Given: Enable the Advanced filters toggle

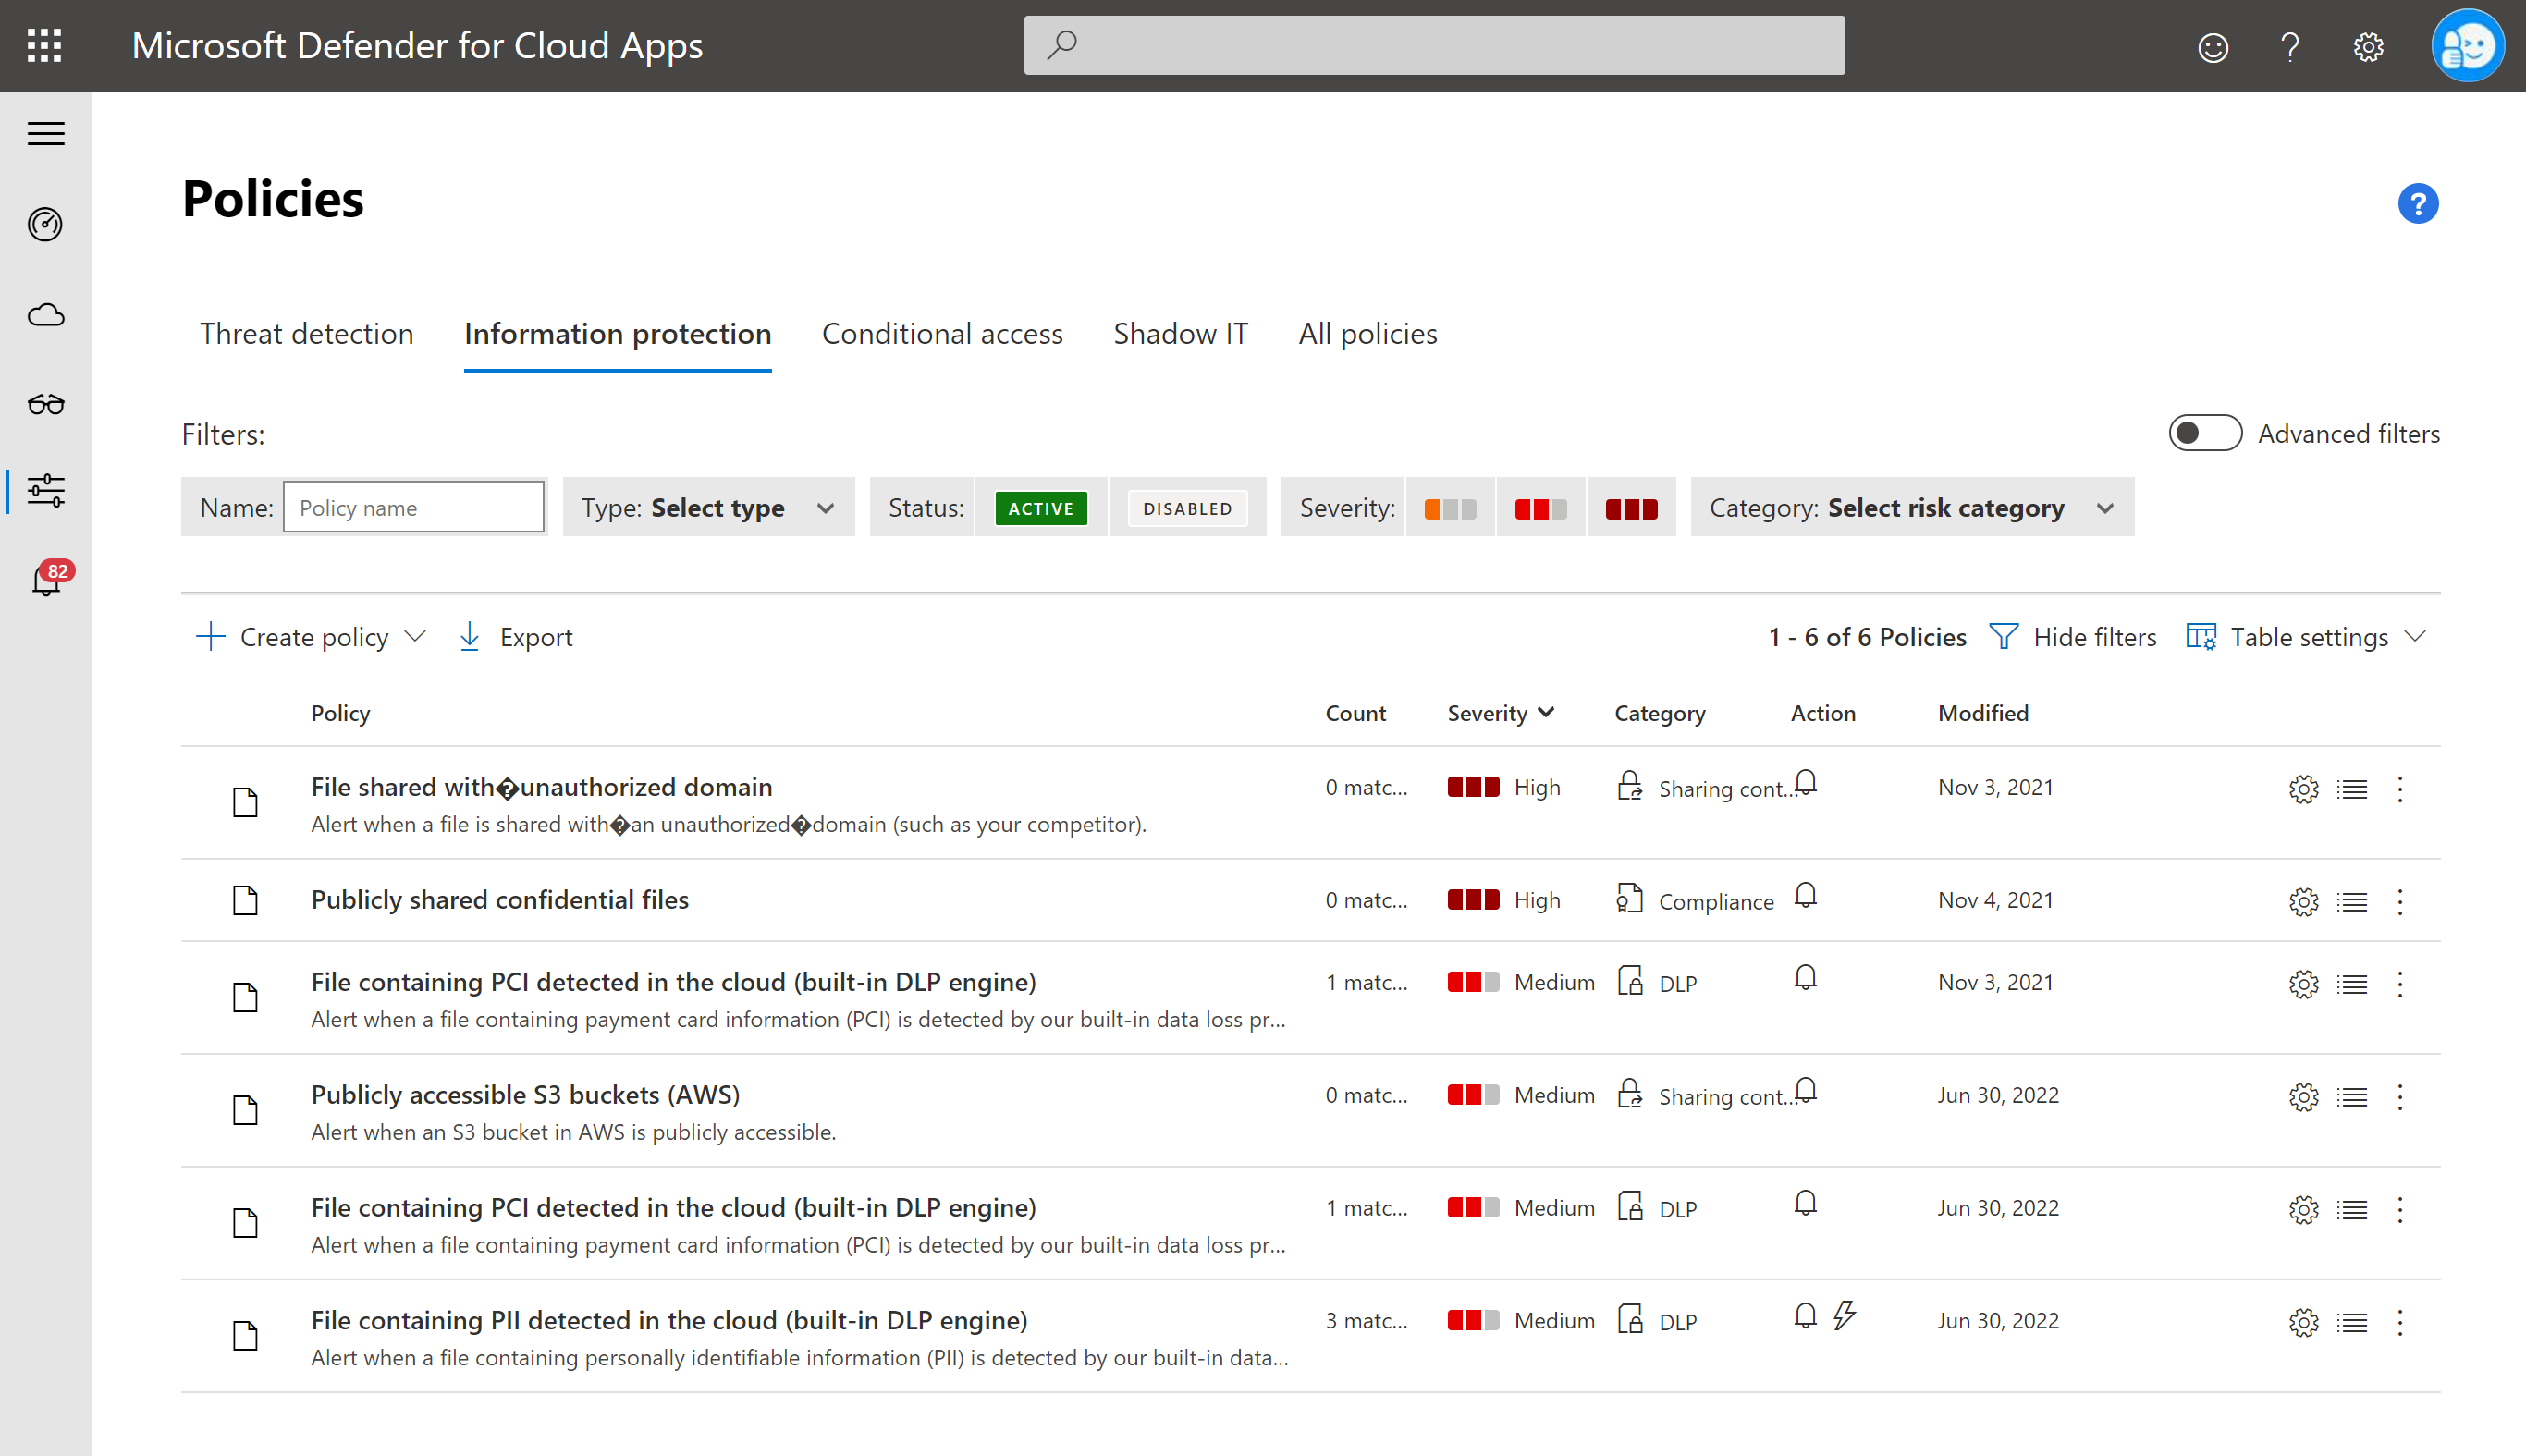Looking at the screenshot, I should point(2205,433).
